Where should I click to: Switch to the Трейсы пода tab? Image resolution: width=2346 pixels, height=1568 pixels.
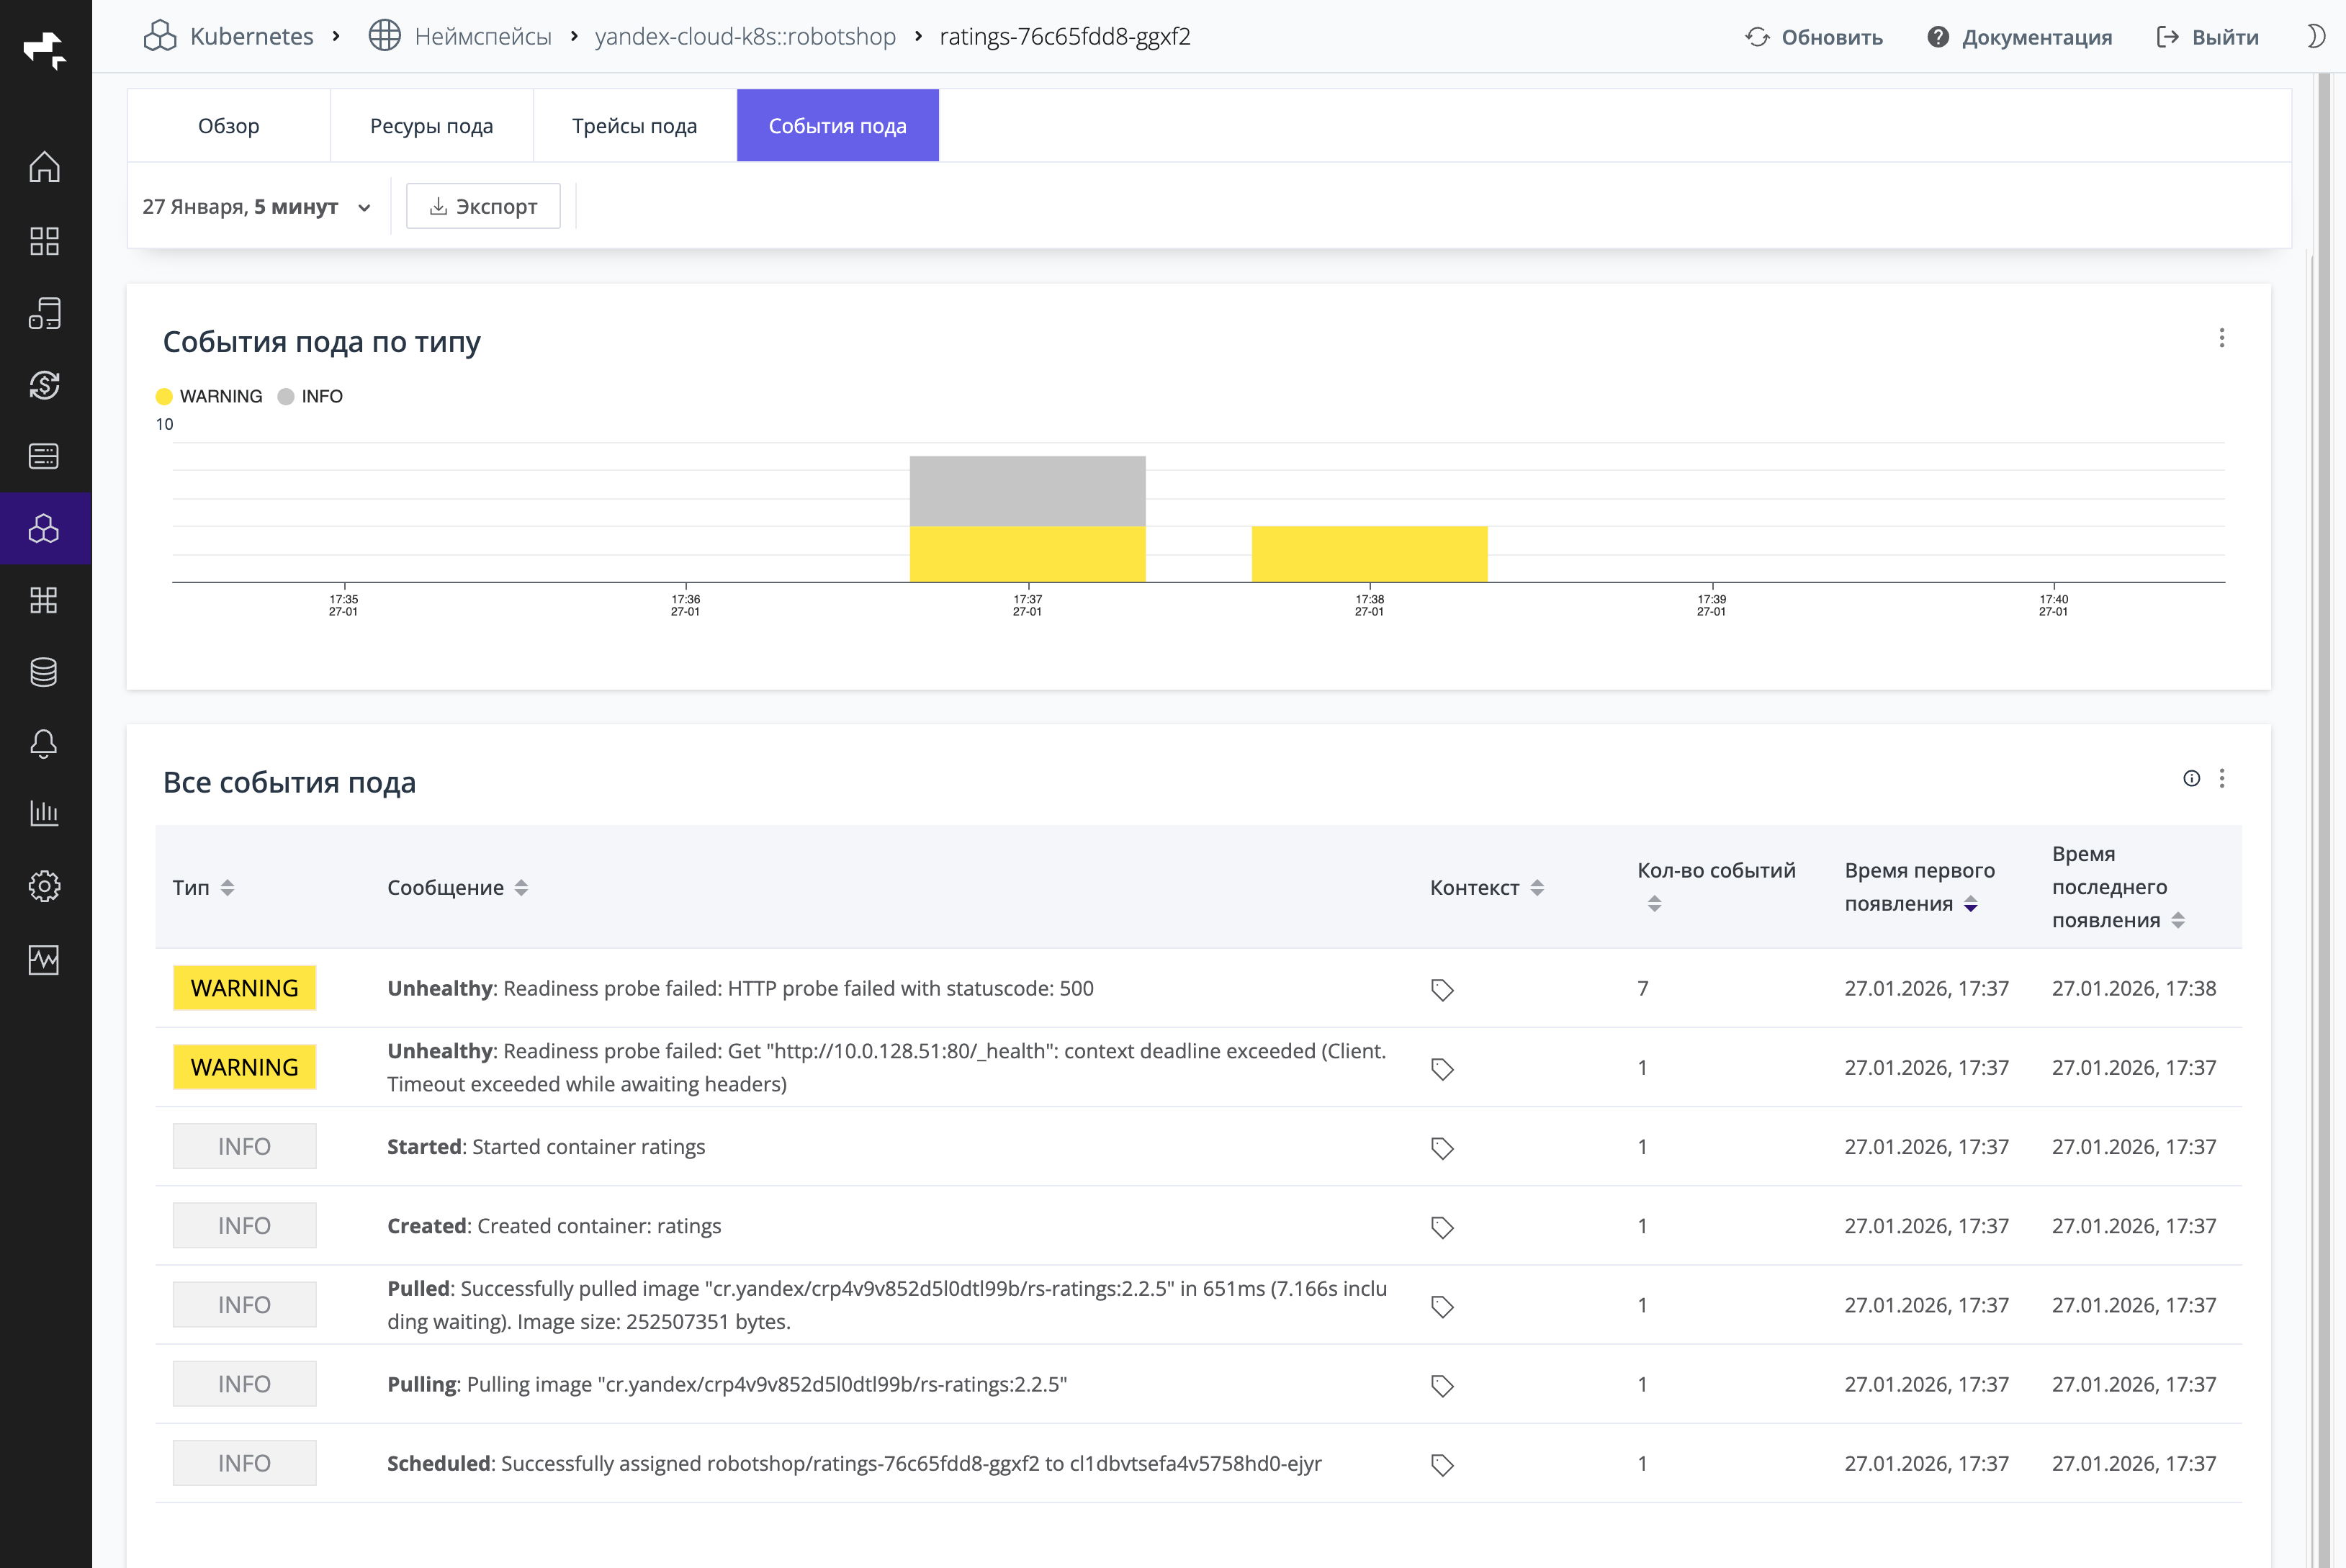[634, 126]
